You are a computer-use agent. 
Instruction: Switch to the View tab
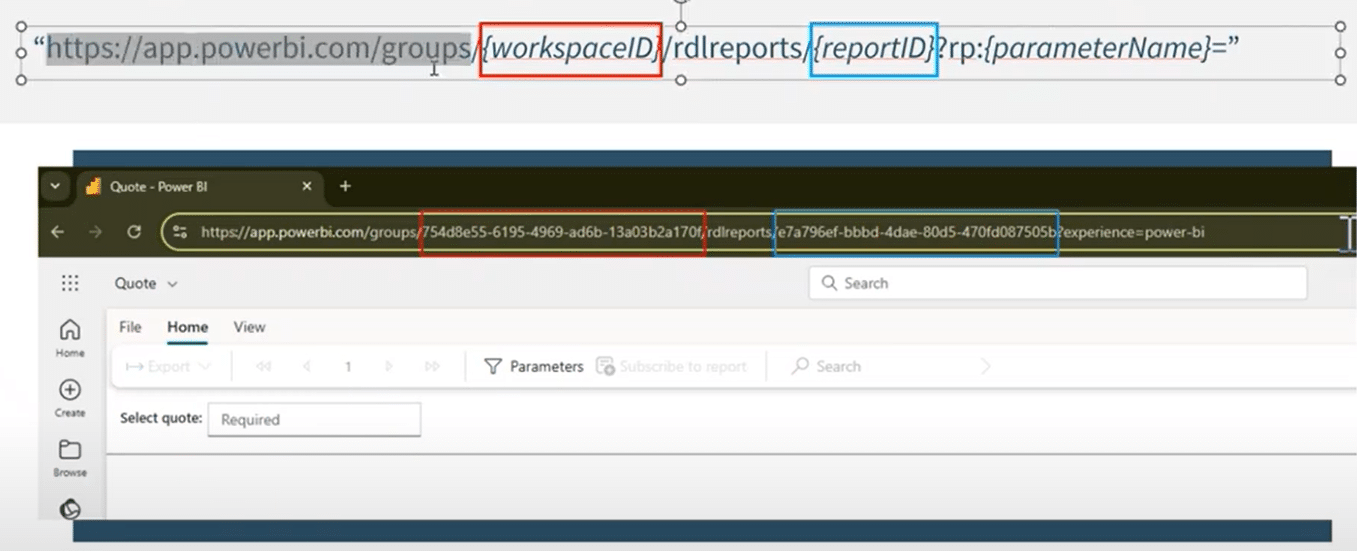(249, 327)
